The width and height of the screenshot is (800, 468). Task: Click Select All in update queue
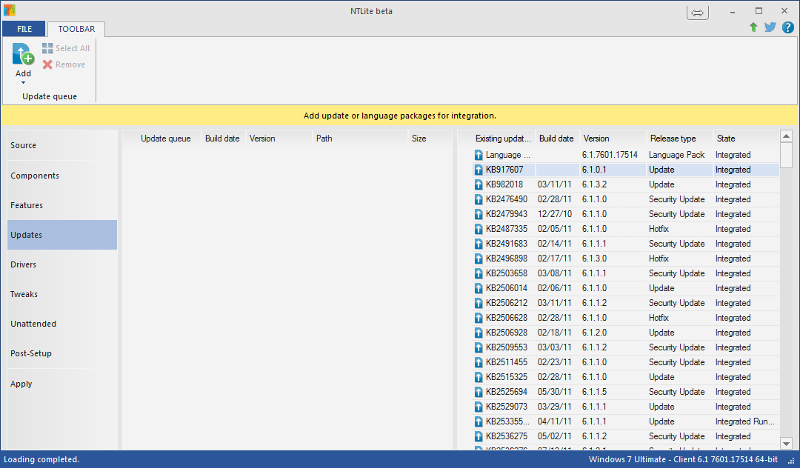[x=66, y=48]
